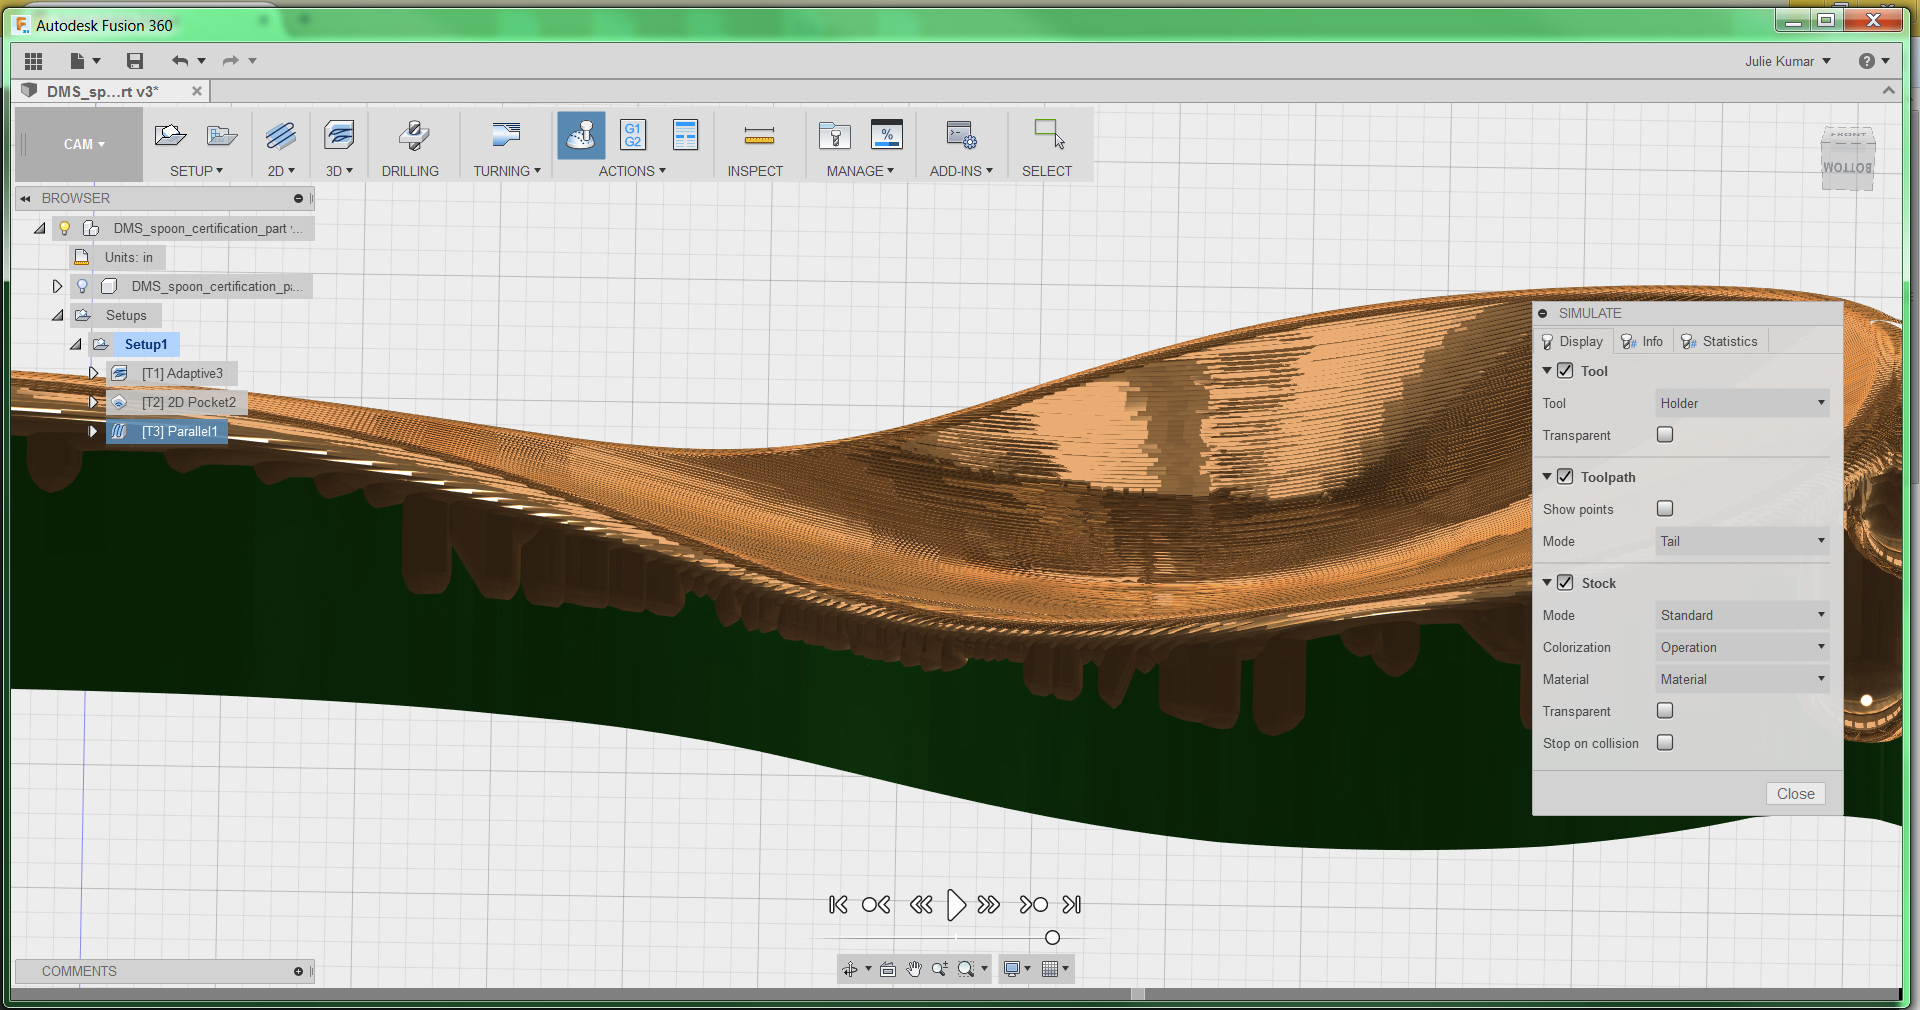Switch to the Statistics tab
This screenshot has height=1010, width=1920.
(x=1720, y=341)
